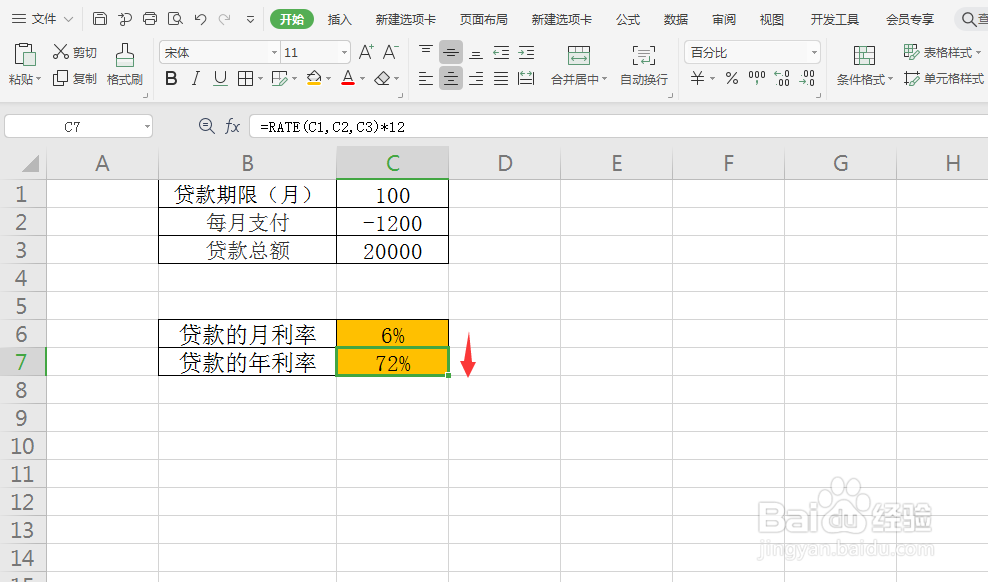This screenshot has width=988, height=582.
Task: Click the 单元格样式 cell style button
Action: coord(943,79)
